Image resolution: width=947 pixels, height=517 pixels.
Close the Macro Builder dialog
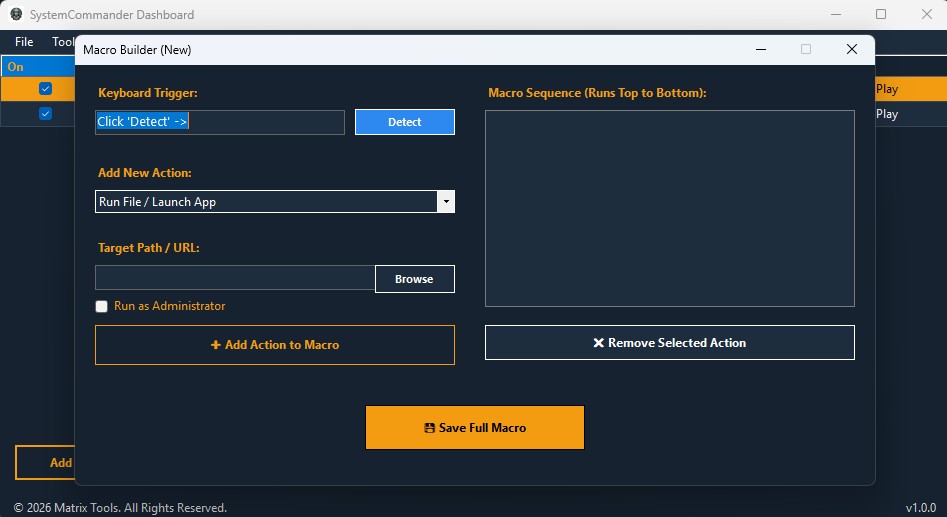pos(852,50)
